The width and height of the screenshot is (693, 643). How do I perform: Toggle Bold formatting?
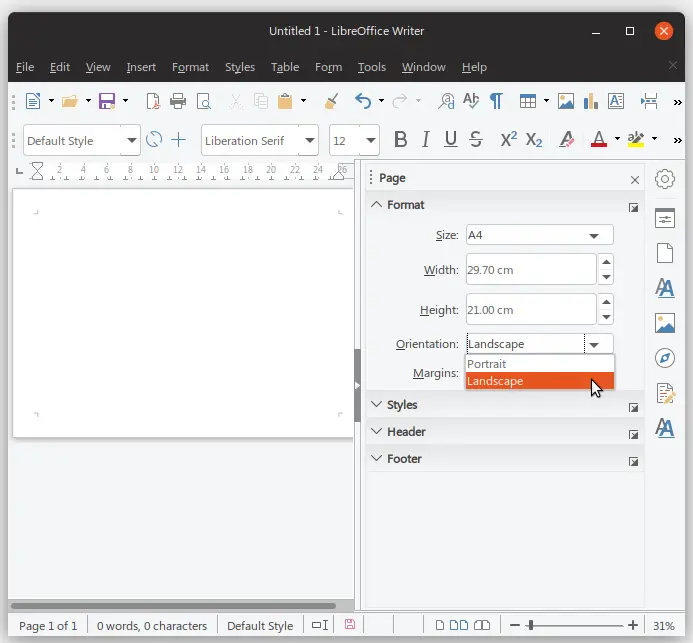coord(400,140)
